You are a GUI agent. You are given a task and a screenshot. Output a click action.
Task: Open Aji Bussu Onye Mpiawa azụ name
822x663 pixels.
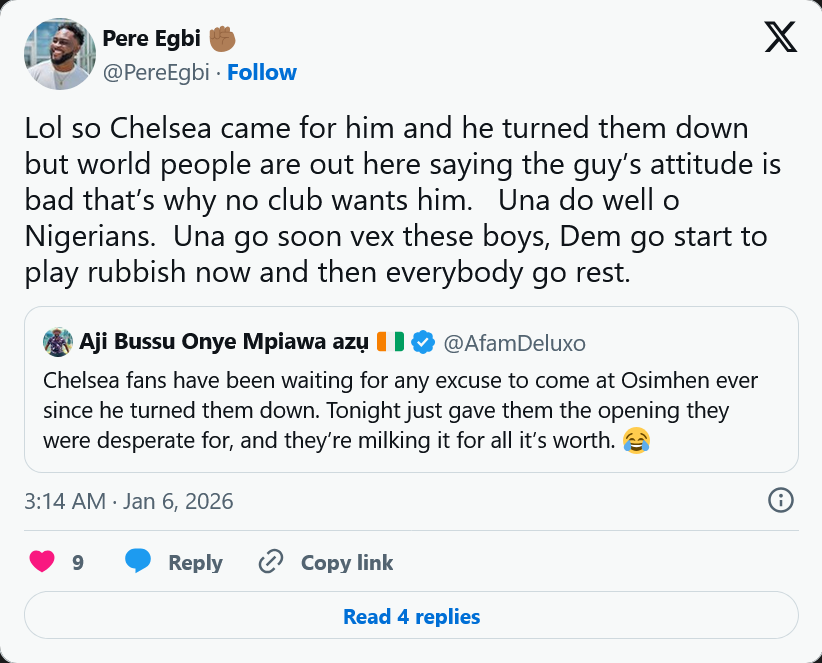[x=225, y=343]
